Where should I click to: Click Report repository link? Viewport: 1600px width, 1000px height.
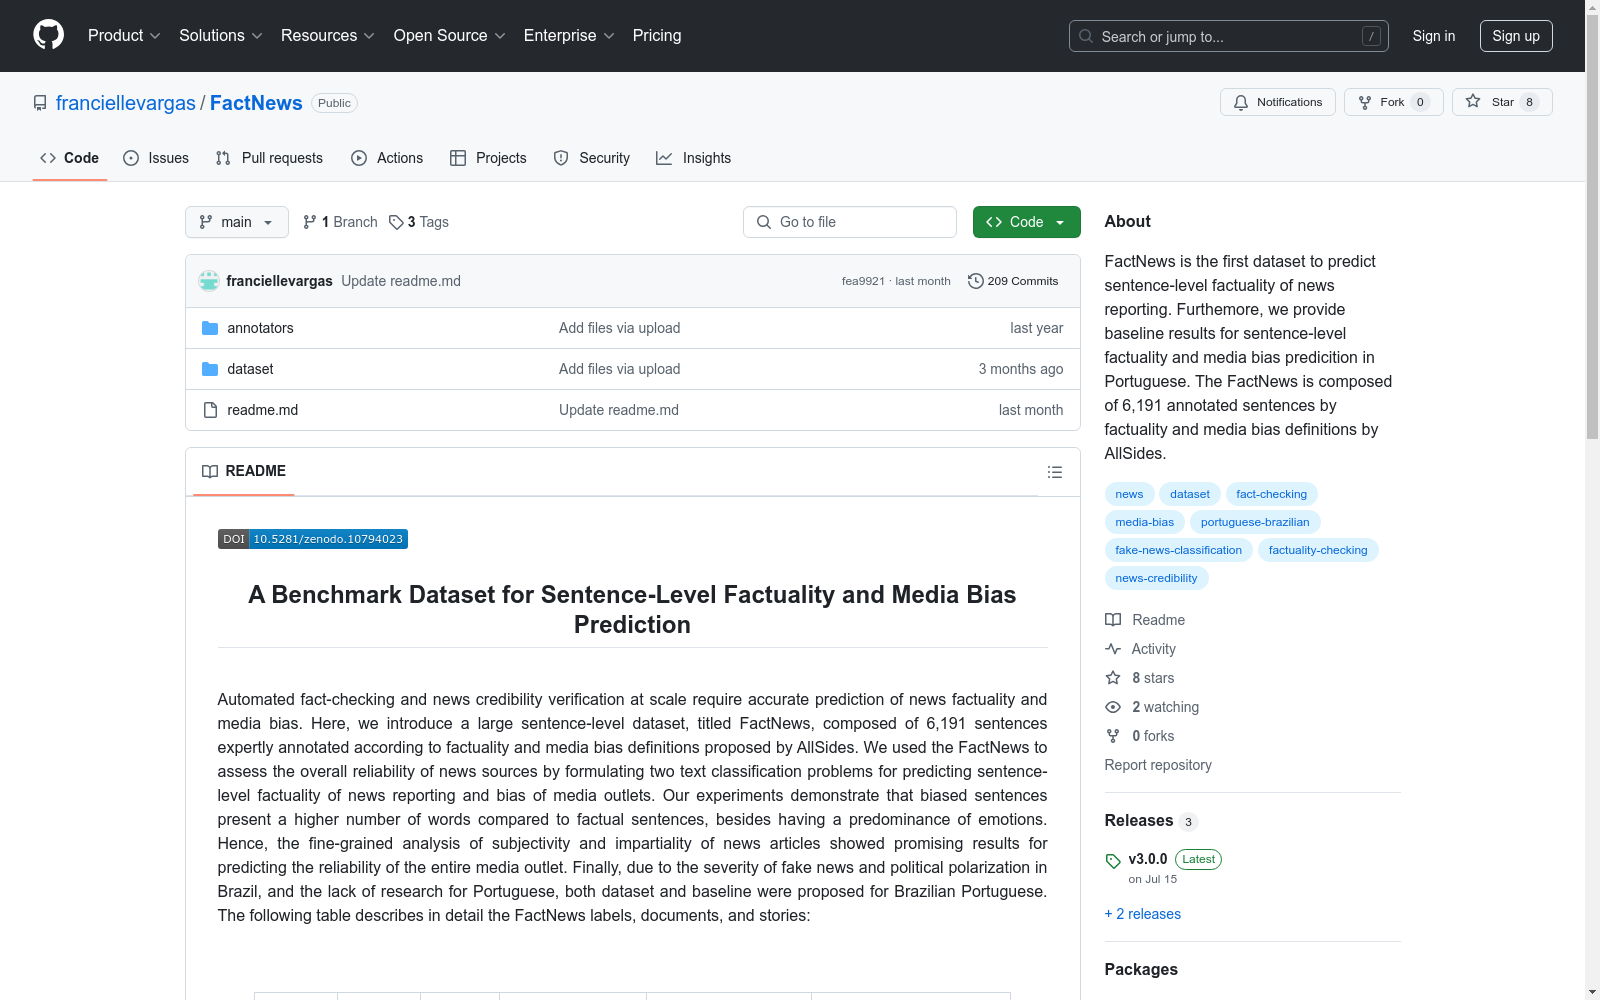click(x=1158, y=765)
